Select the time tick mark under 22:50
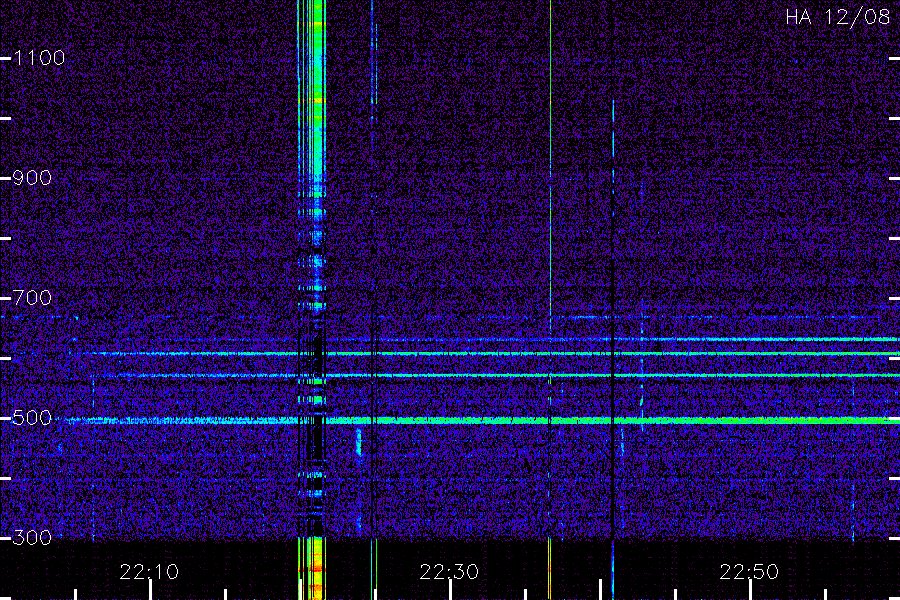This screenshot has height=600, width=900. [750, 590]
